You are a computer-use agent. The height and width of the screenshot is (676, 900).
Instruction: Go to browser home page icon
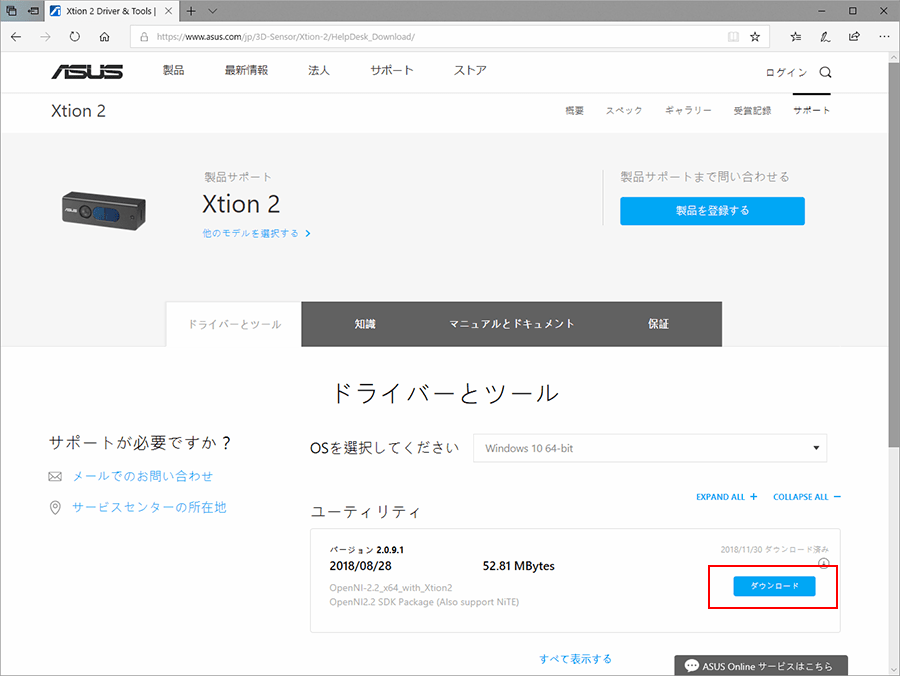(104, 37)
